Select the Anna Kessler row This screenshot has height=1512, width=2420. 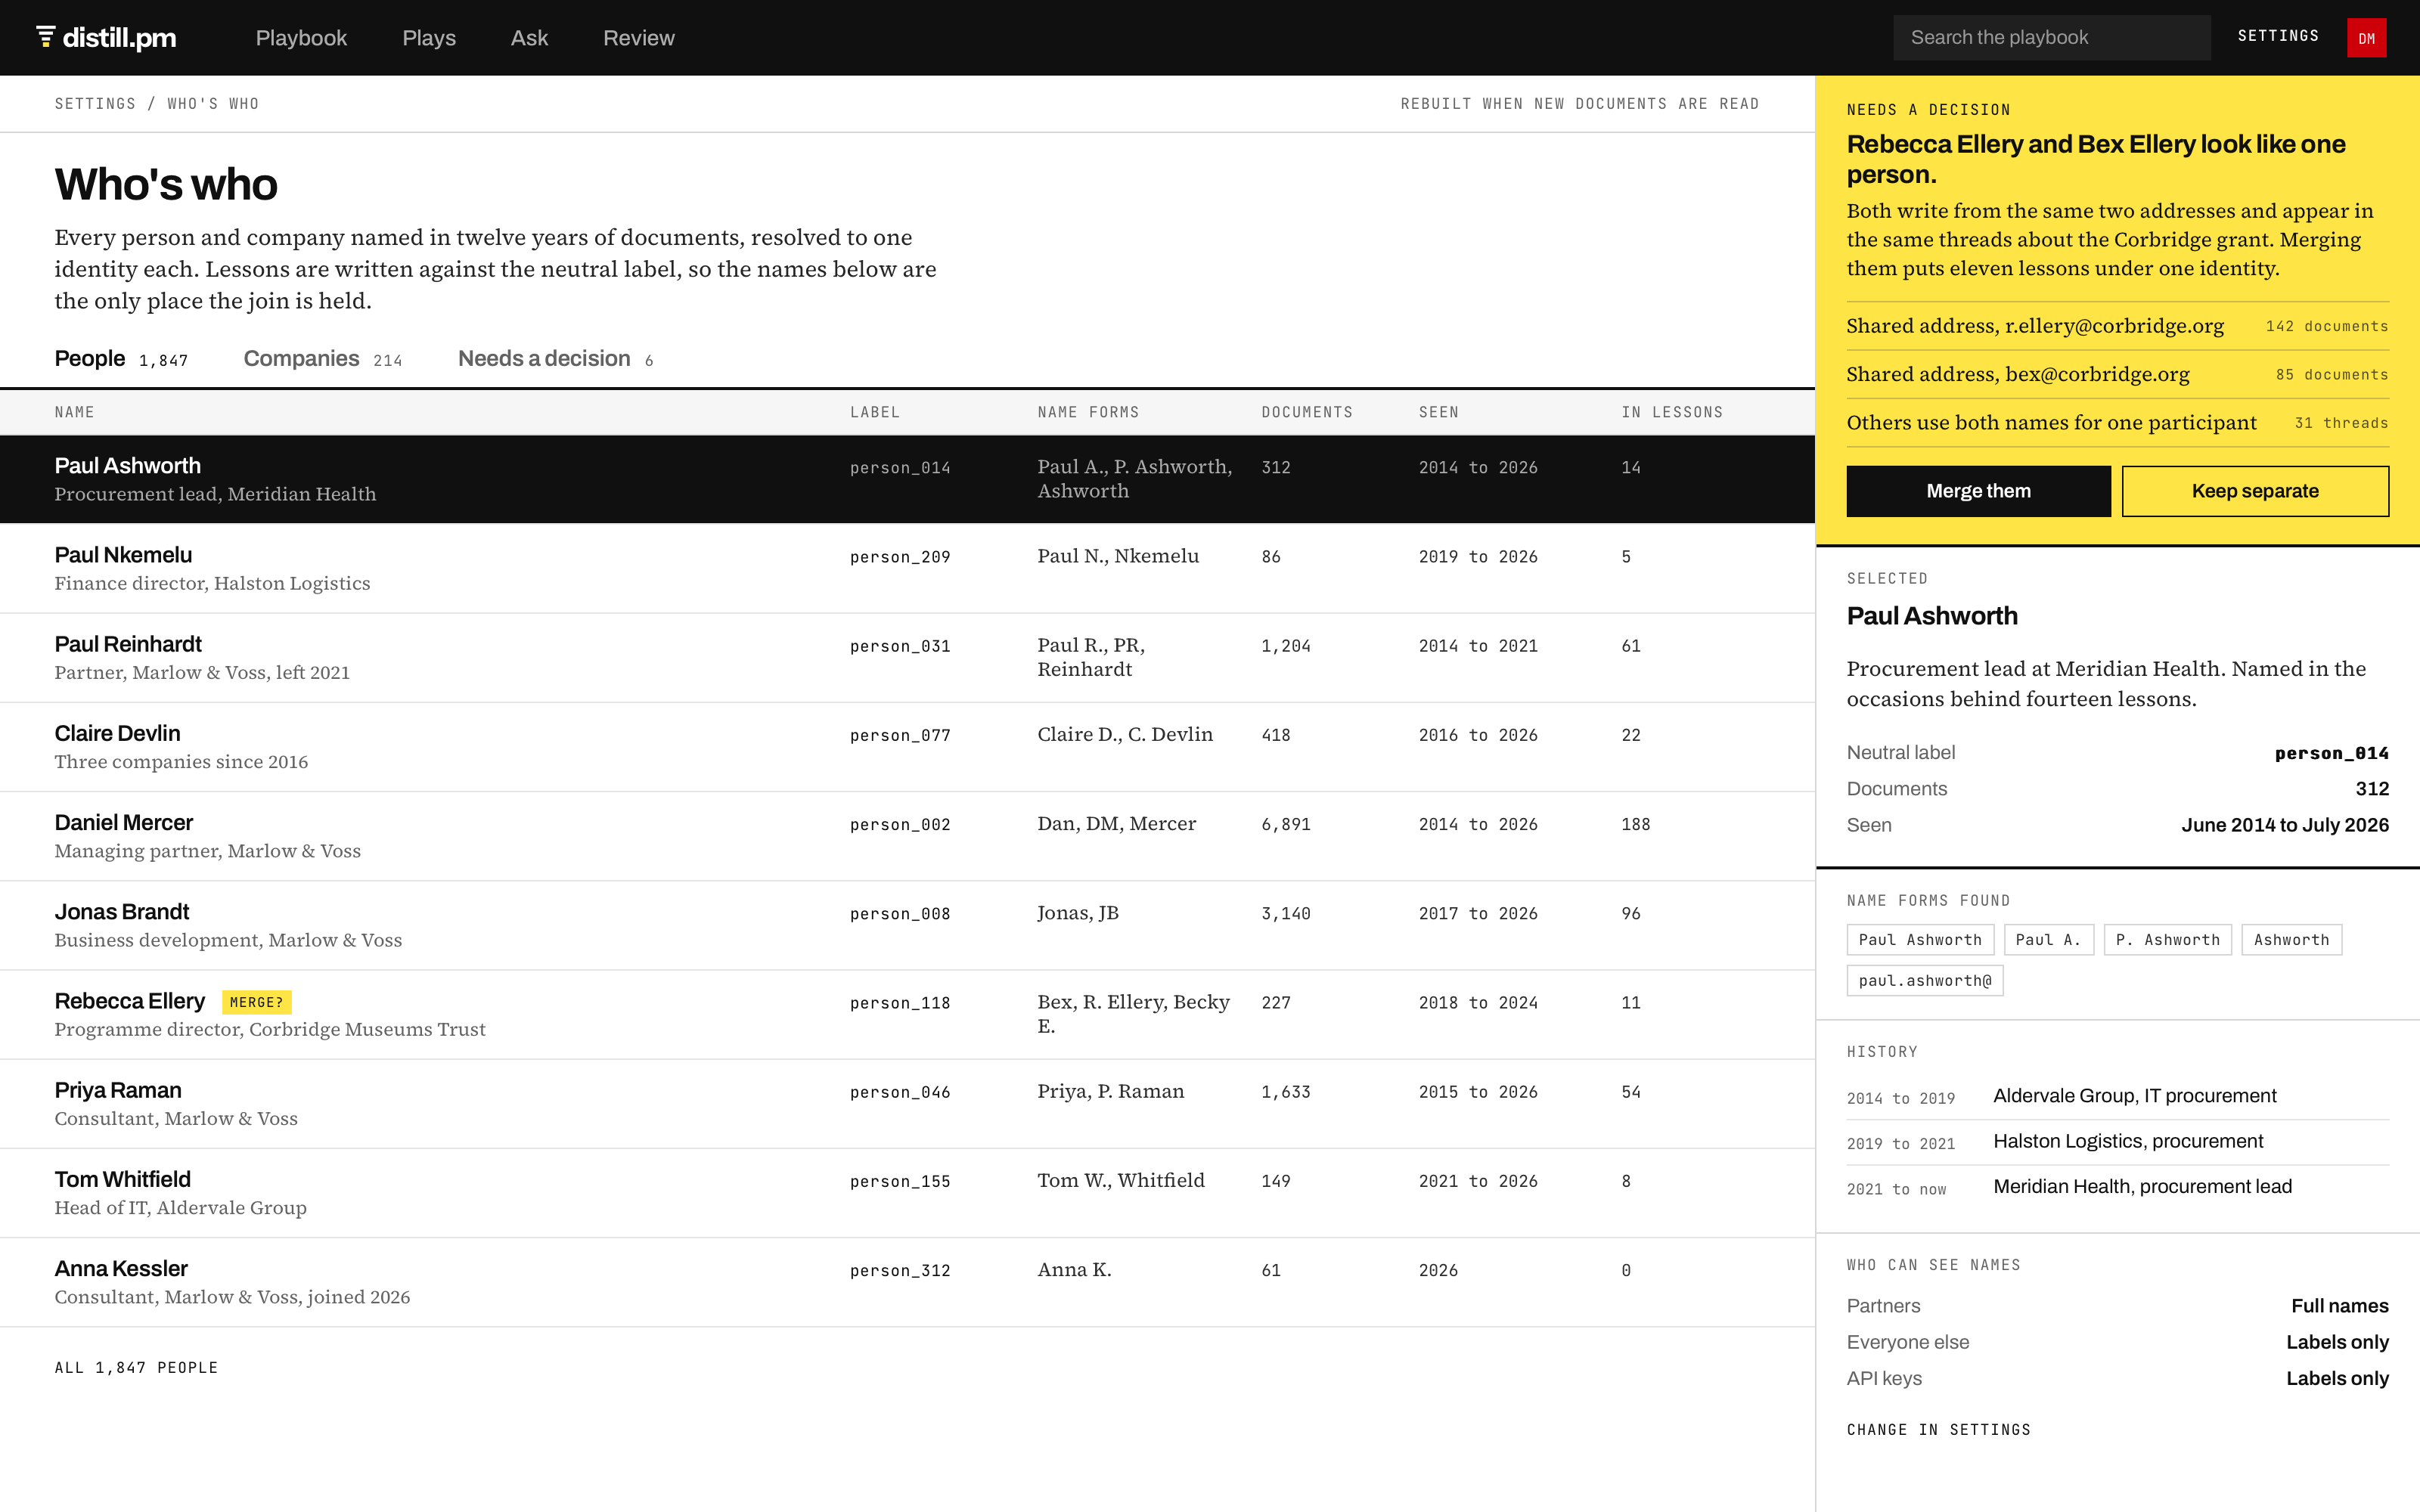pos(907,1282)
